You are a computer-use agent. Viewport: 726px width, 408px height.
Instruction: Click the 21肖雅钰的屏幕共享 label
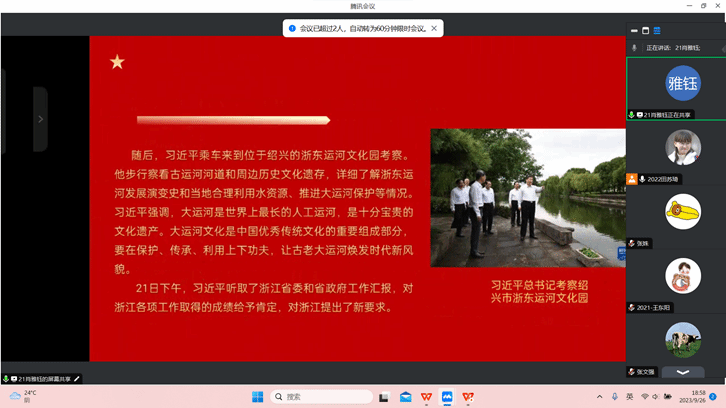point(44,379)
